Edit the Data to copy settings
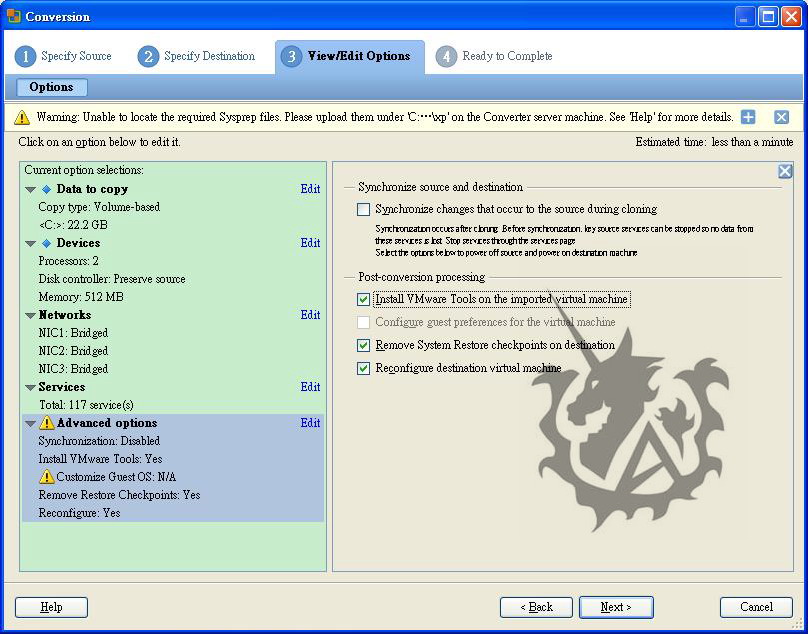This screenshot has height=634, width=808. point(310,189)
